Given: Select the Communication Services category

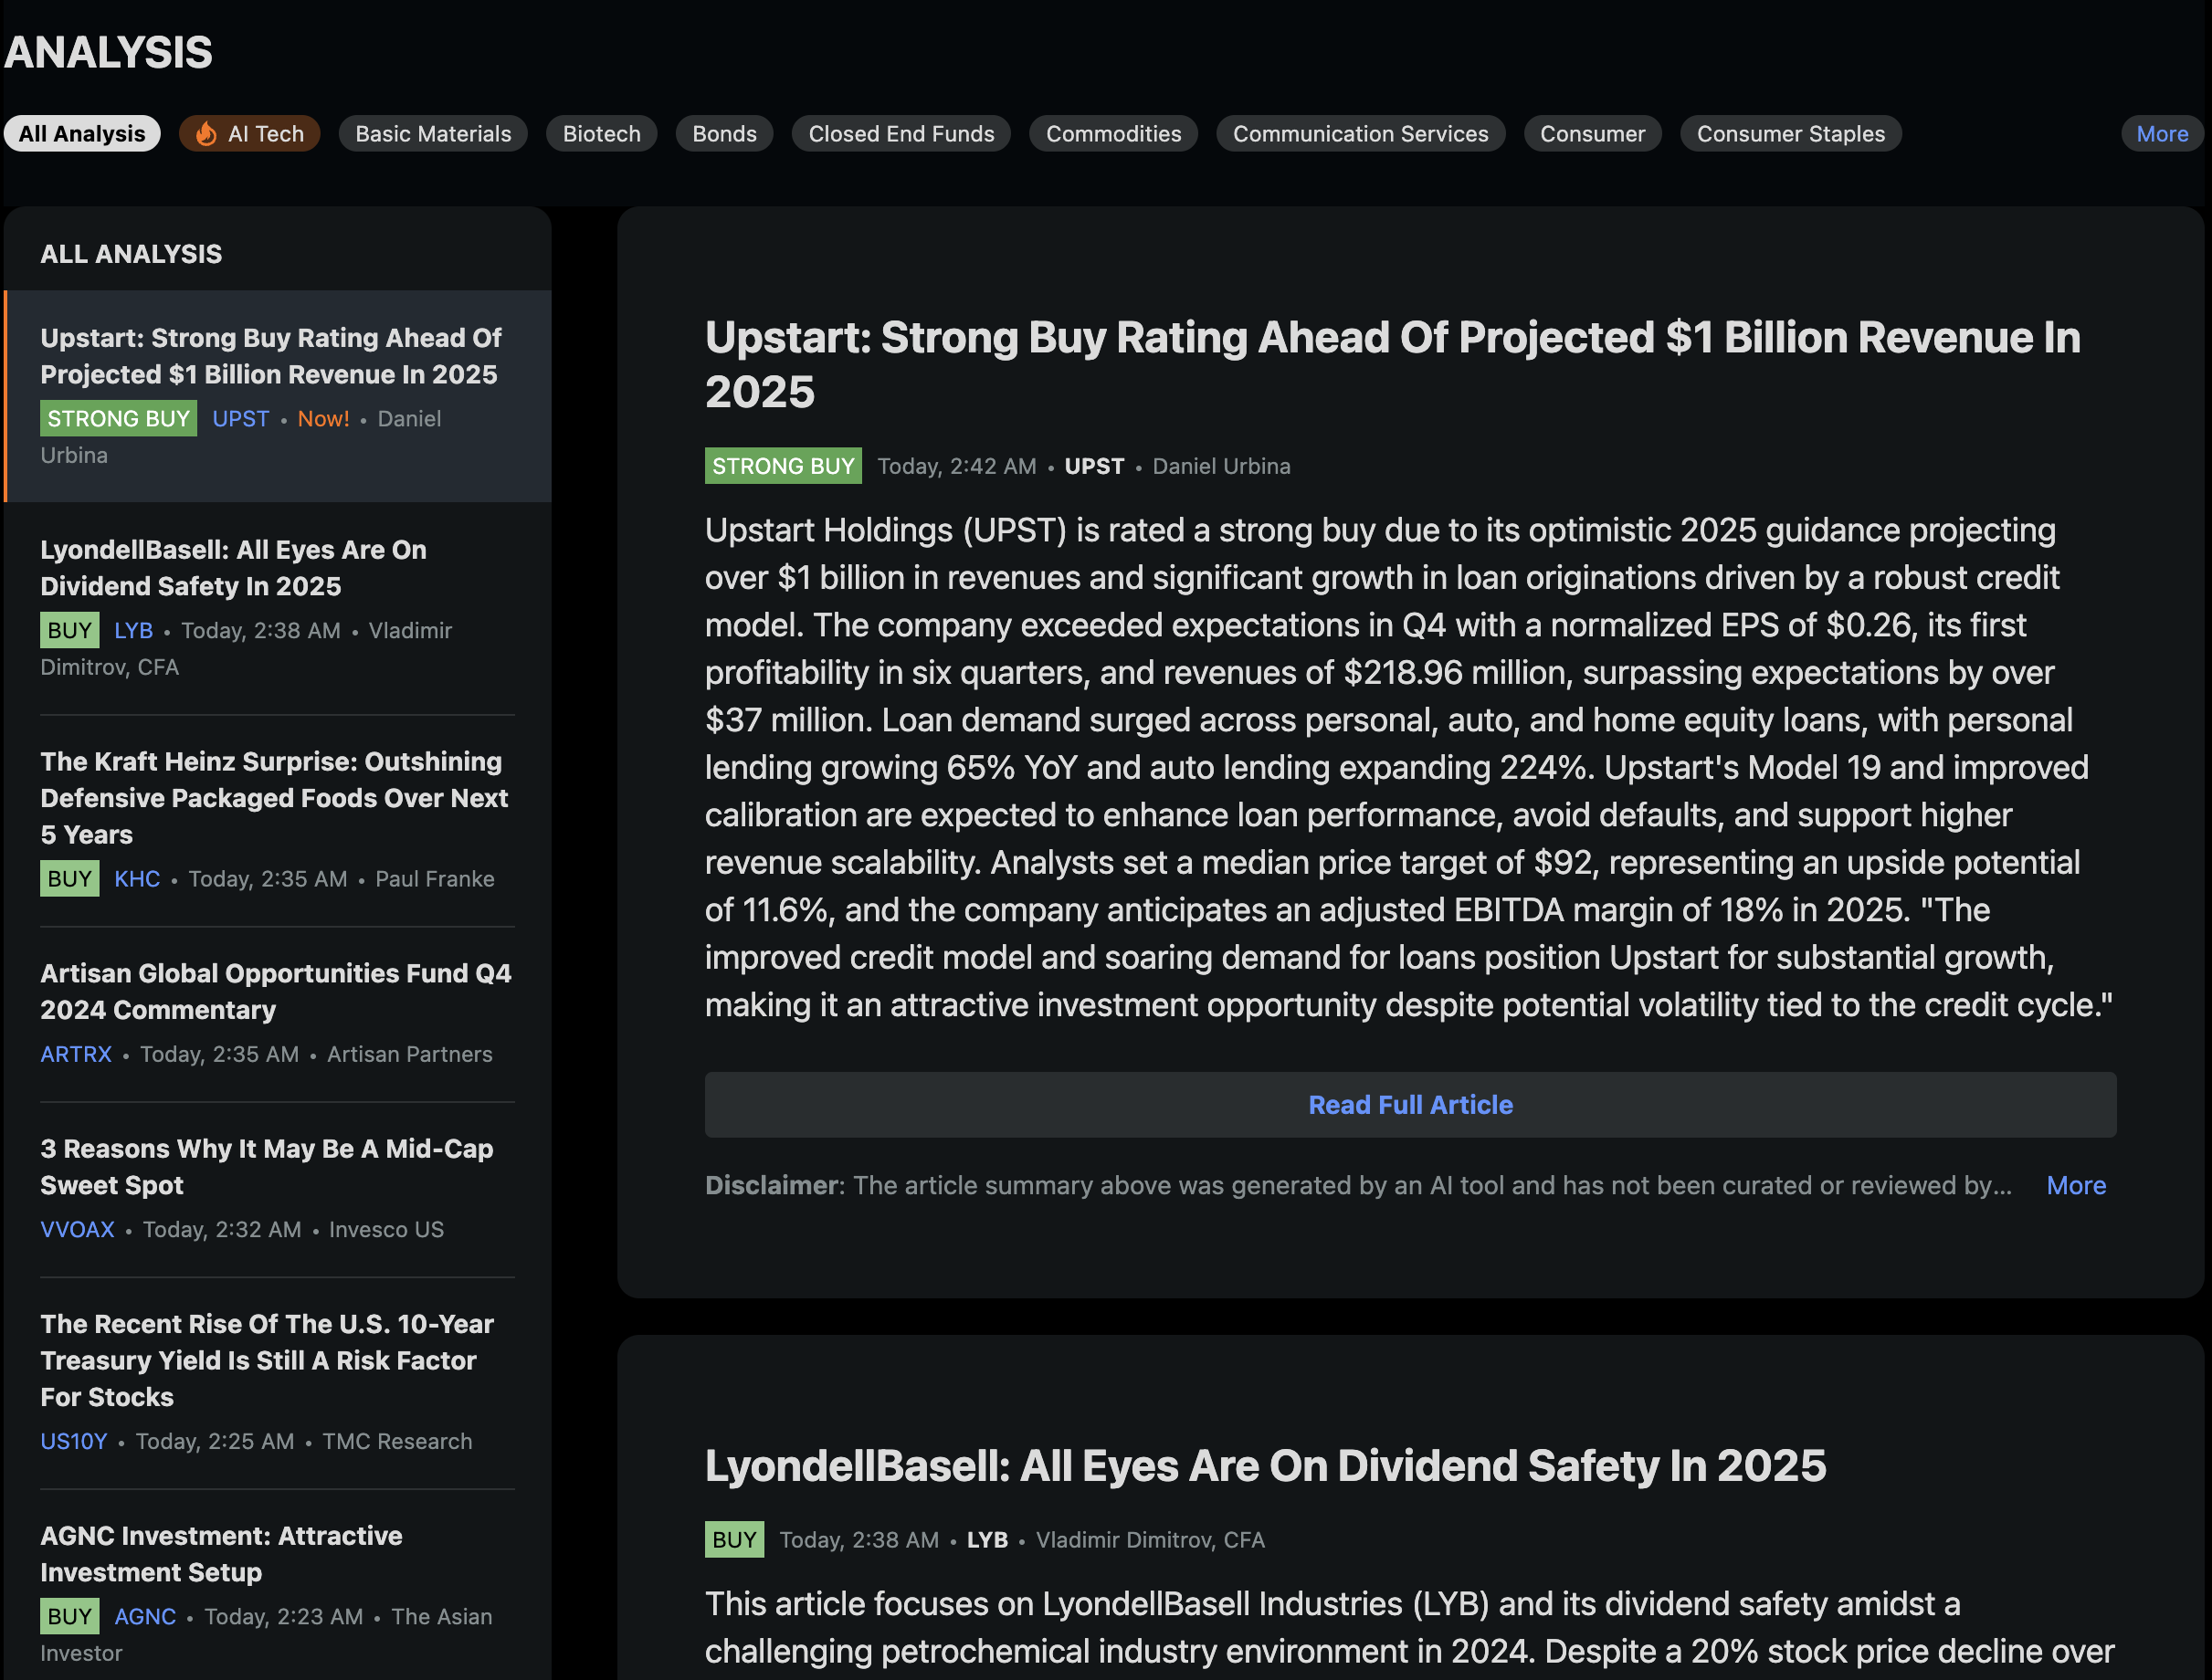Looking at the screenshot, I should (1361, 133).
